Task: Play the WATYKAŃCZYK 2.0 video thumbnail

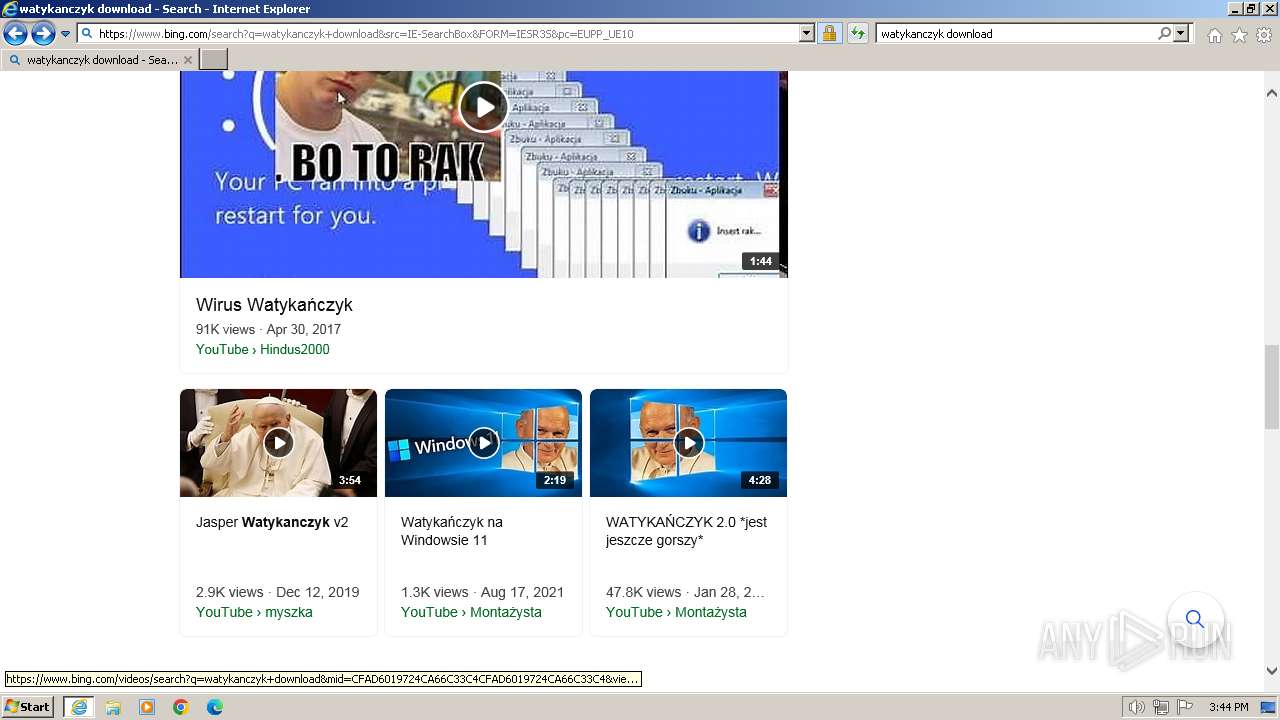Action: point(688,442)
